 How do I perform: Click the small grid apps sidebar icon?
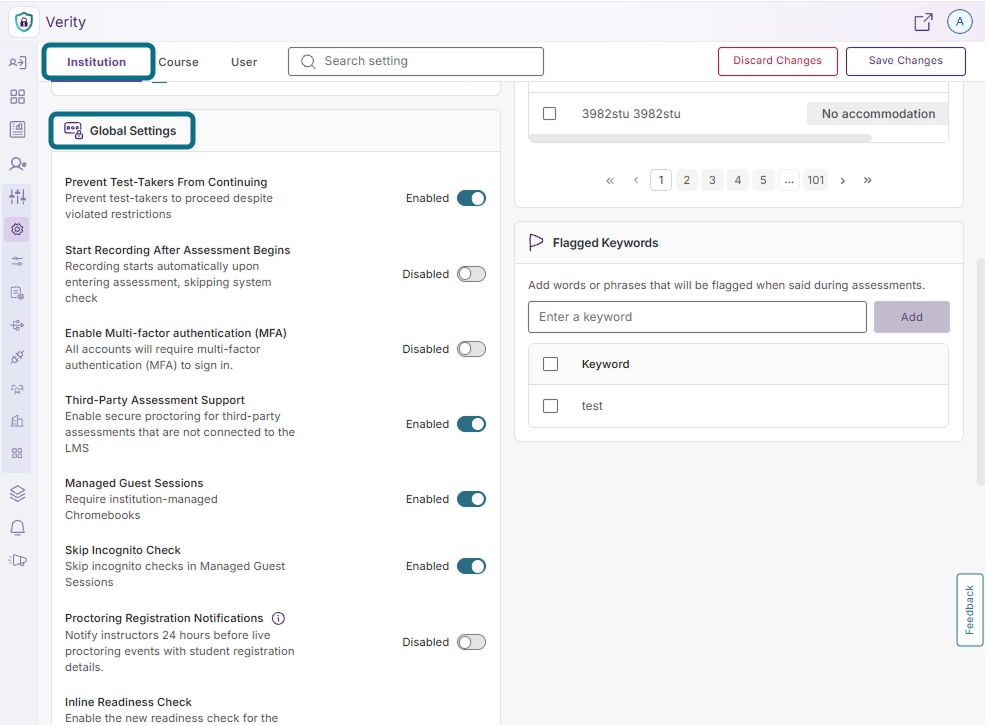[17, 453]
